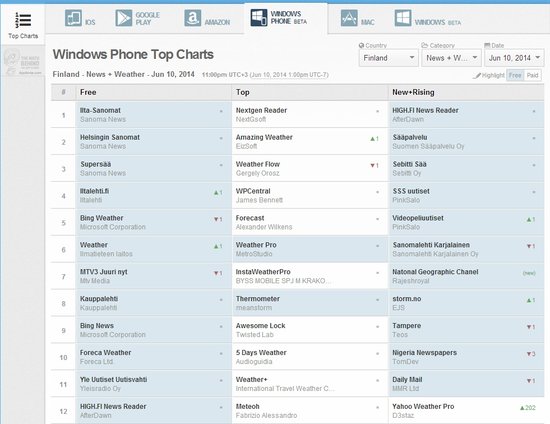
Task: Click the Windows Phone store icon
Action: click(259, 18)
